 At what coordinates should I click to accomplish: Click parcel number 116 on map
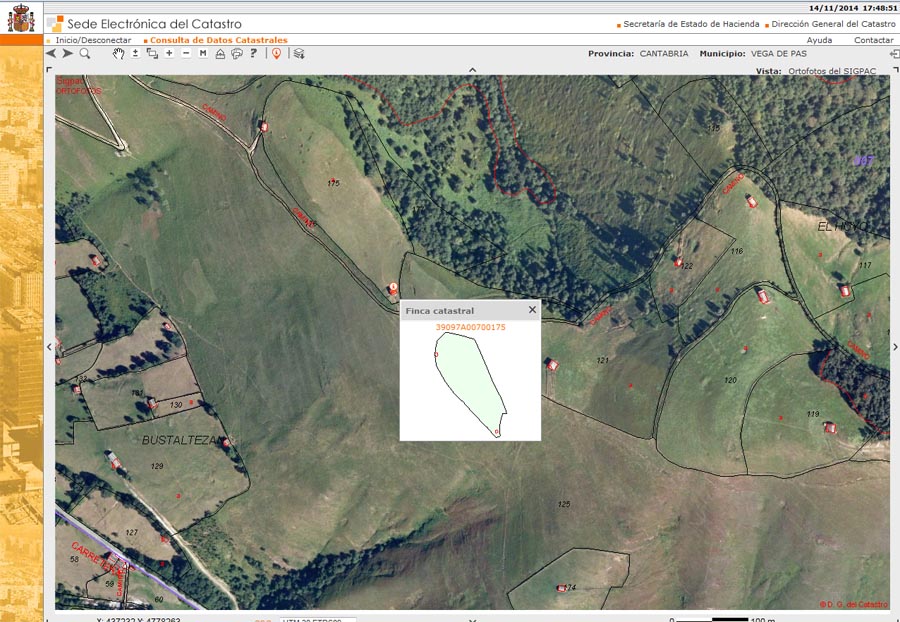(x=736, y=251)
